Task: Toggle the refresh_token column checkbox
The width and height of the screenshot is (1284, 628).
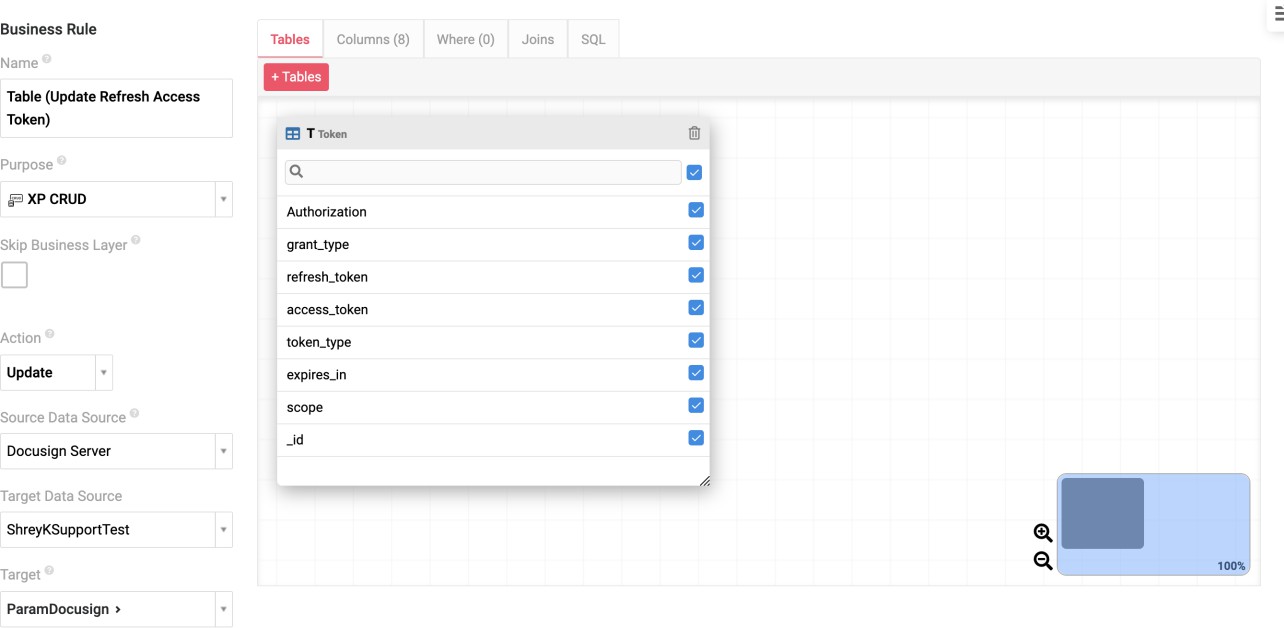Action: pyautogui.click(x=696, y=276)
